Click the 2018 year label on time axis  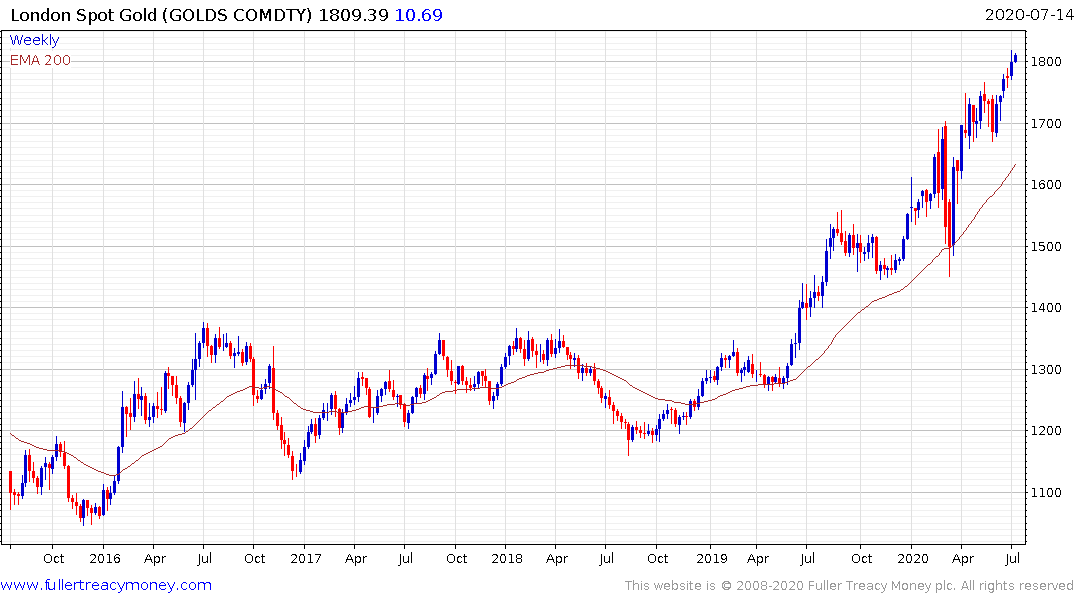[507, 558]
